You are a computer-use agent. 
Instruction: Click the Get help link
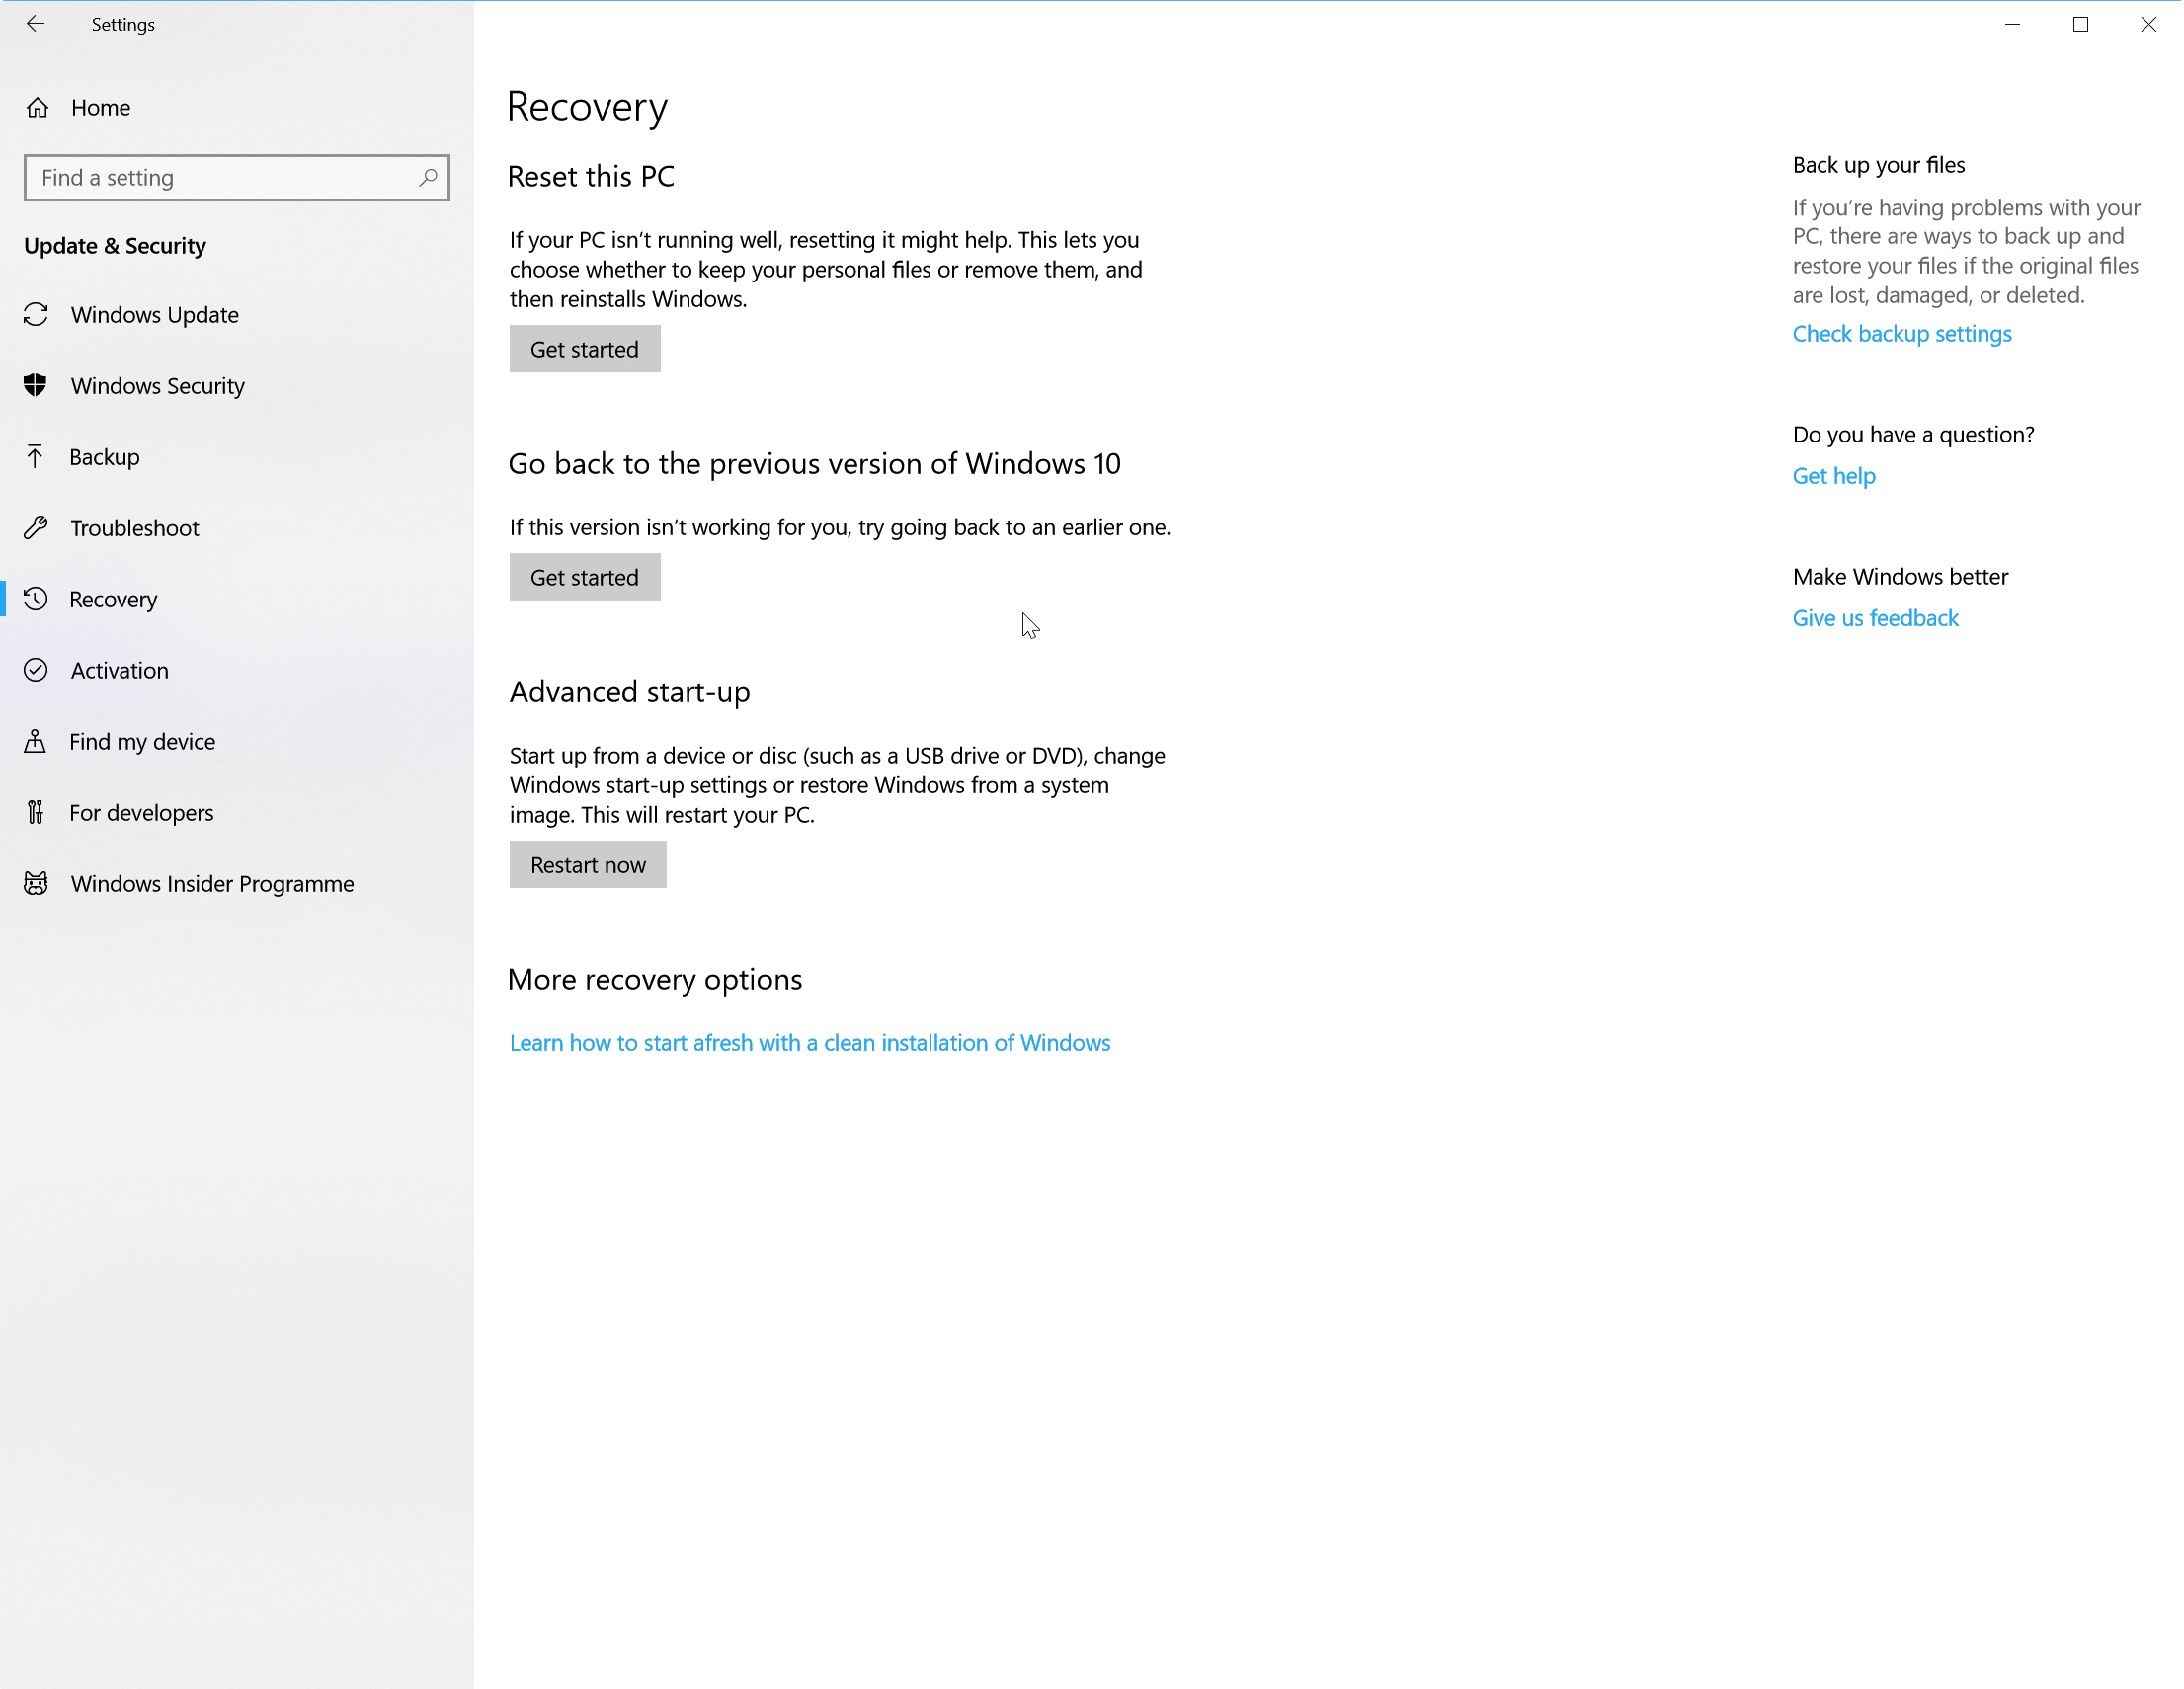pos(1834,476)
